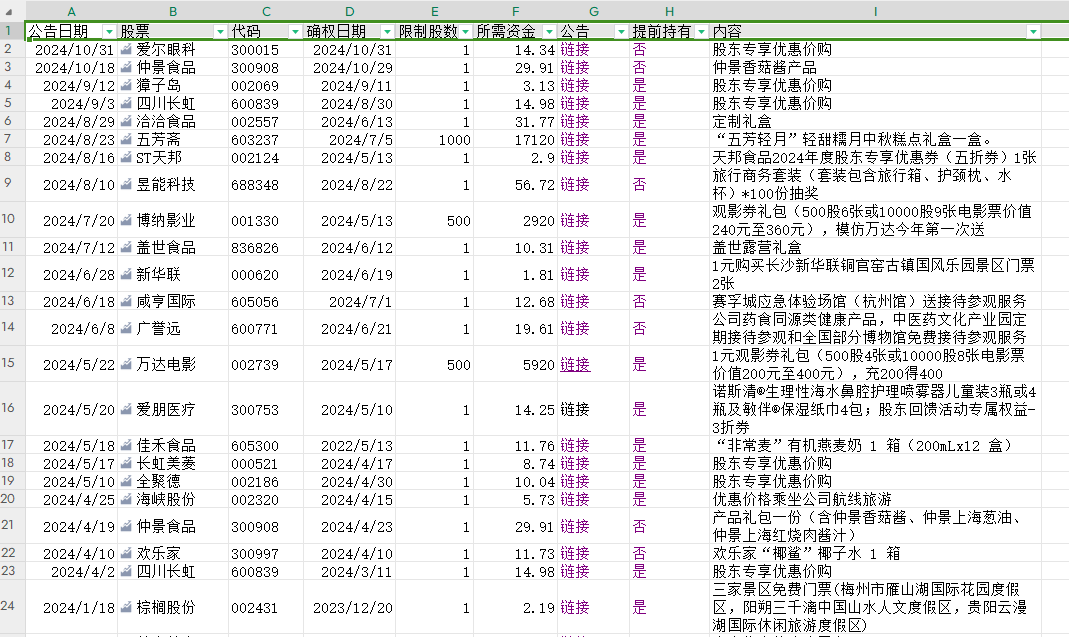Click the stock icon beside 獐子岛
The height and width of the screenshot is (637, 1069).
126,85
